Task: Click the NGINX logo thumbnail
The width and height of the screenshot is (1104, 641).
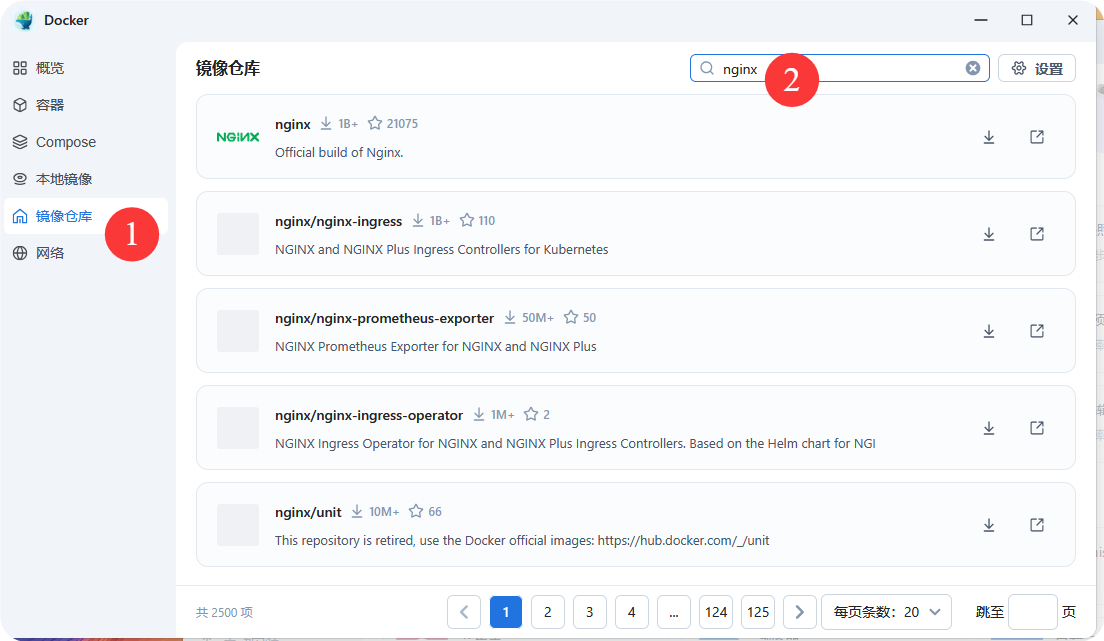Action: [x=238, y=137]
